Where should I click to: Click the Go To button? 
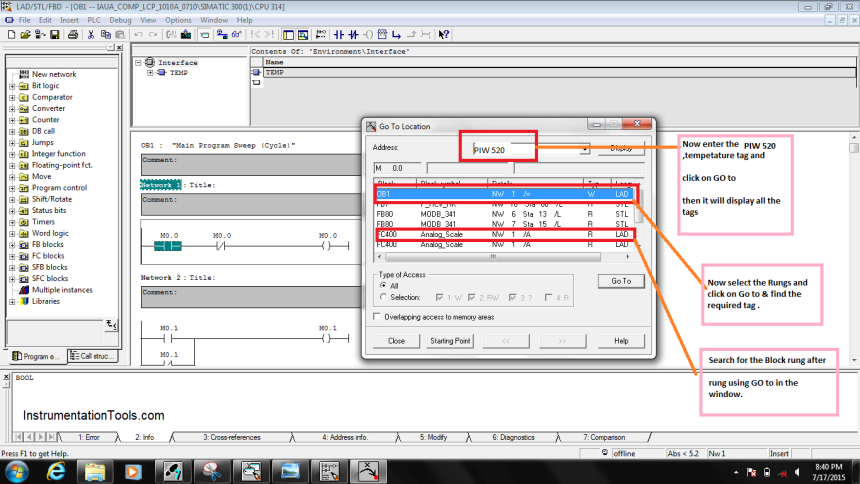[621, 281]
